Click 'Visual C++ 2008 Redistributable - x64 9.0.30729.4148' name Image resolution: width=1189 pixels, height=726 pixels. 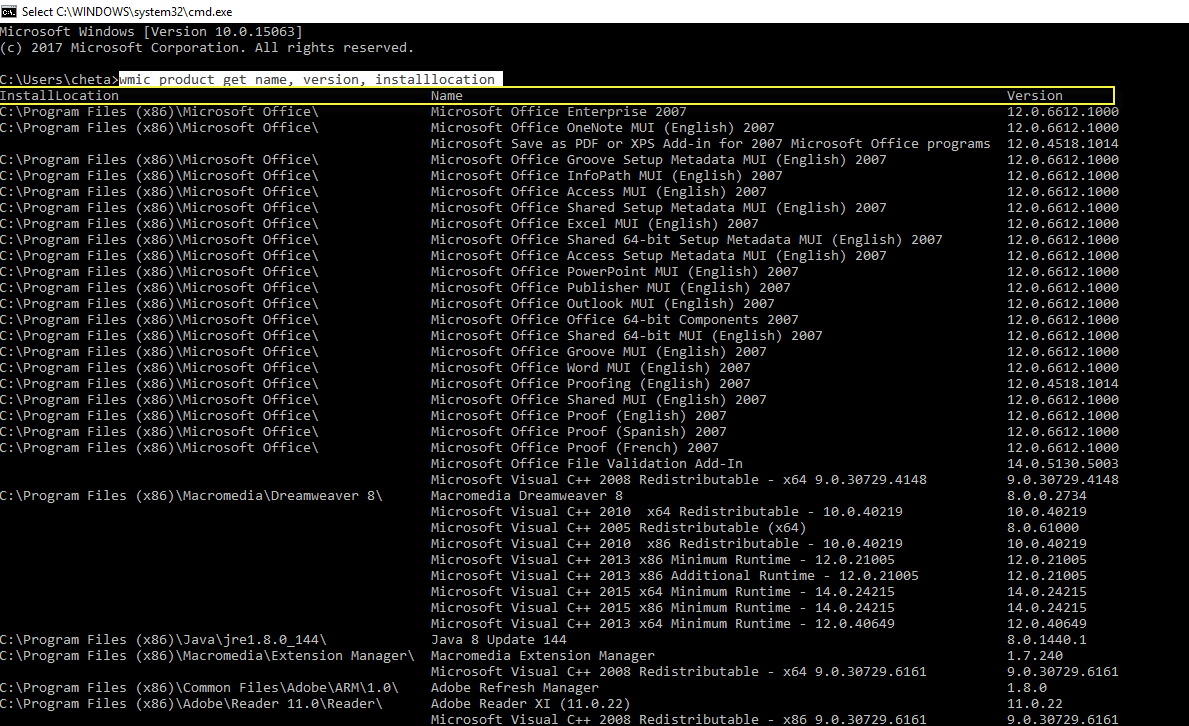[679, 478]
